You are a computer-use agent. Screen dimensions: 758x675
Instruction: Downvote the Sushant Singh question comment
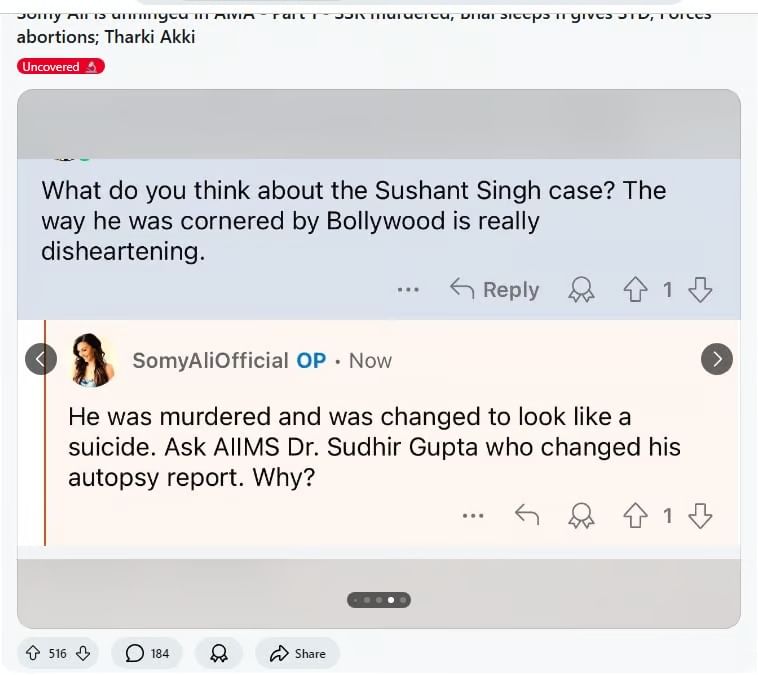pos(701,290)
